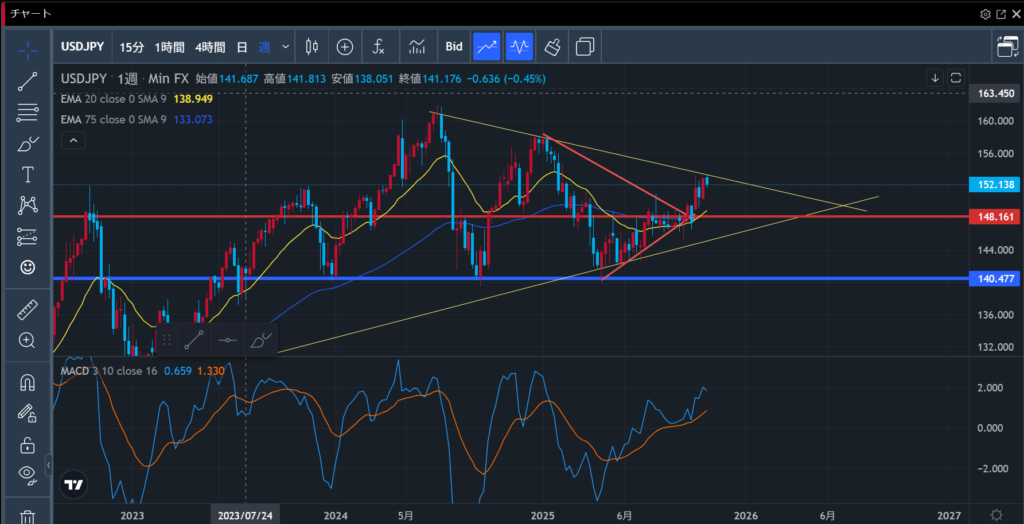Switch to 15分 timeframe
This screenshot has height=524, width=1024.
click(131, 46)
